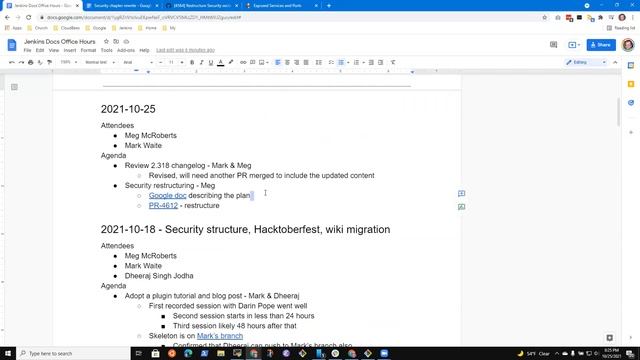
Task: Open Google Keep in the side panel
Action: (631, 84)
